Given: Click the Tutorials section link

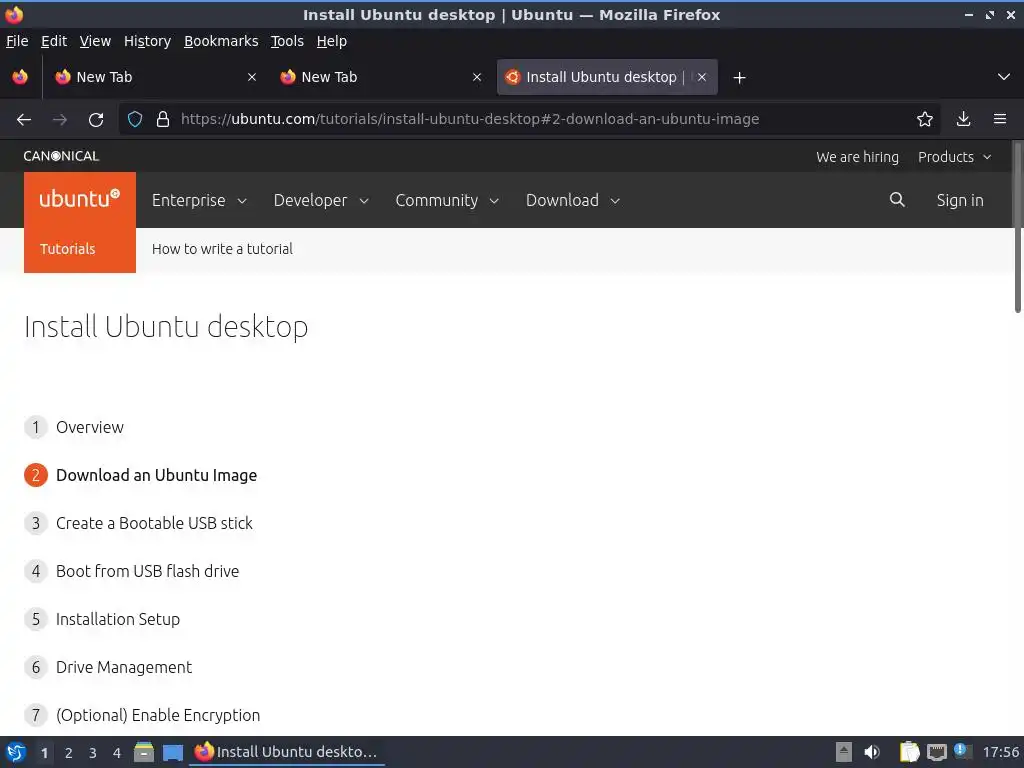Looking at the screenshot, I should click(x=67, y=249).
